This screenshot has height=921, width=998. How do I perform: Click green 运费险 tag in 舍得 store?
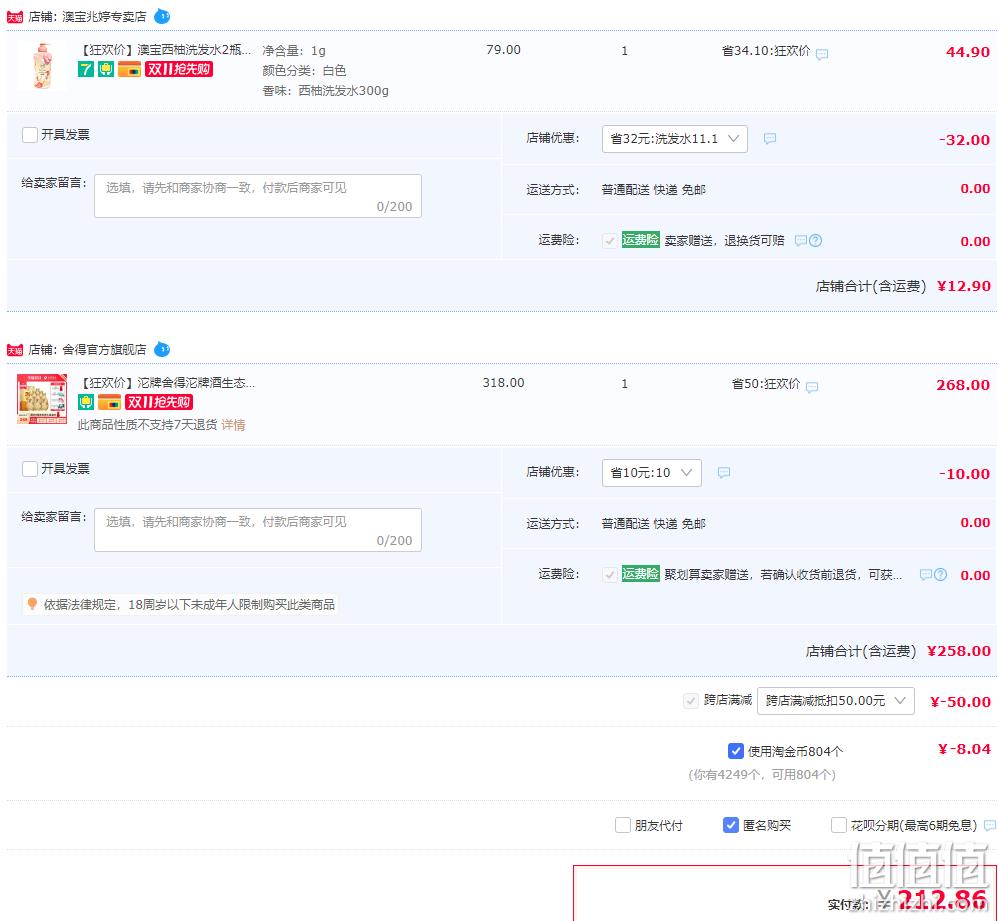(x=640, y=573)
